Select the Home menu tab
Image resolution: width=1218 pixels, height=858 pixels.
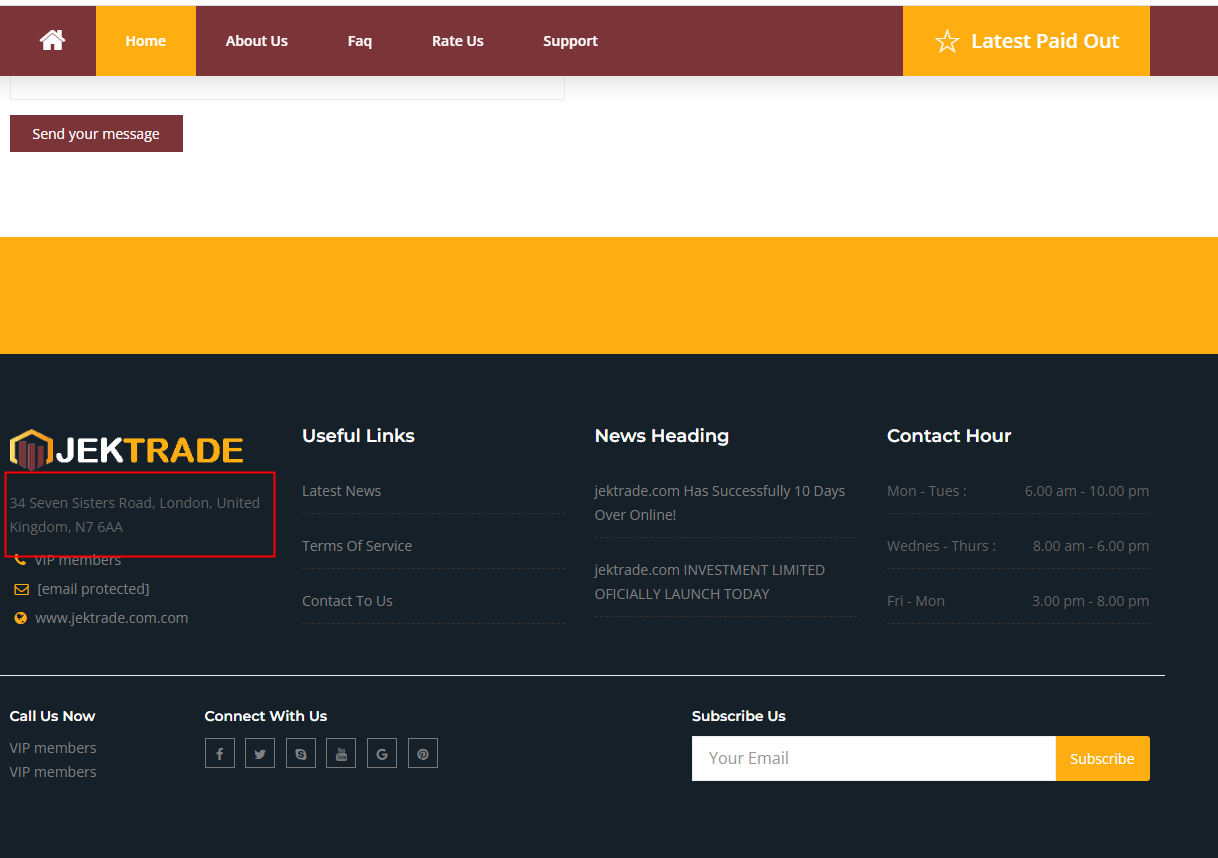pyautogui.click(x=146, y=41)
